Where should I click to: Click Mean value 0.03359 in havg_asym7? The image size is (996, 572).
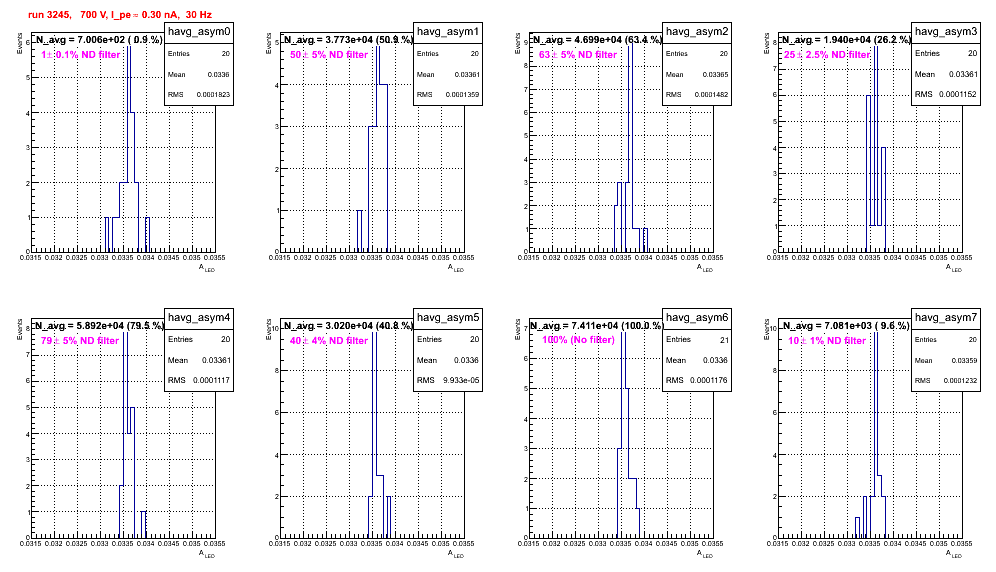(x=964, y=360)
